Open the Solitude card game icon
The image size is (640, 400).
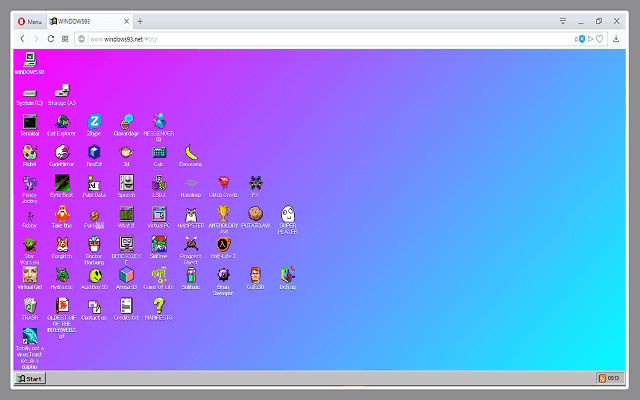point(191,274)
